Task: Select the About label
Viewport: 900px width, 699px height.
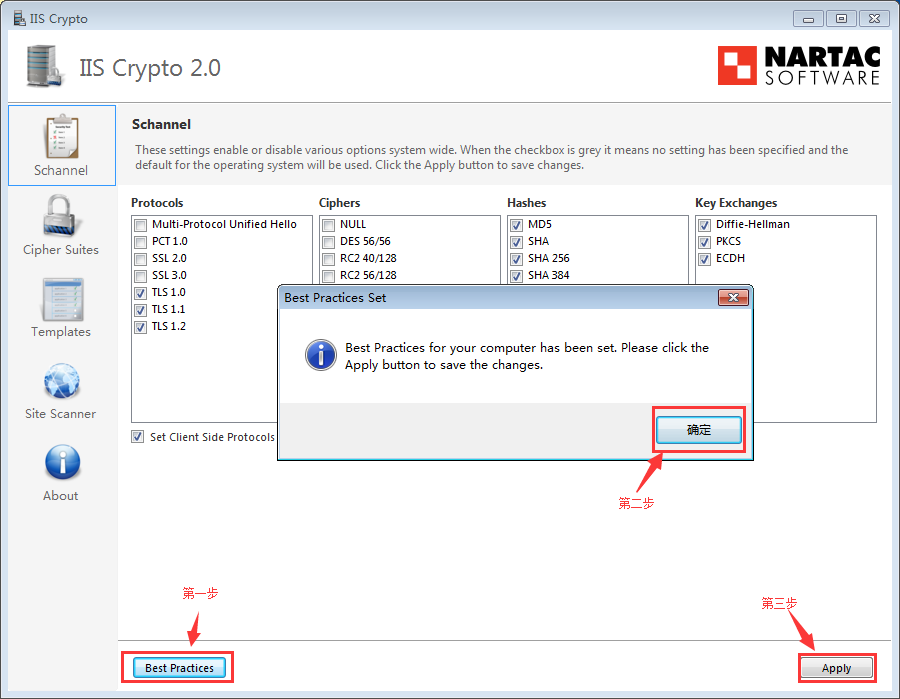Action: [60, 496]
